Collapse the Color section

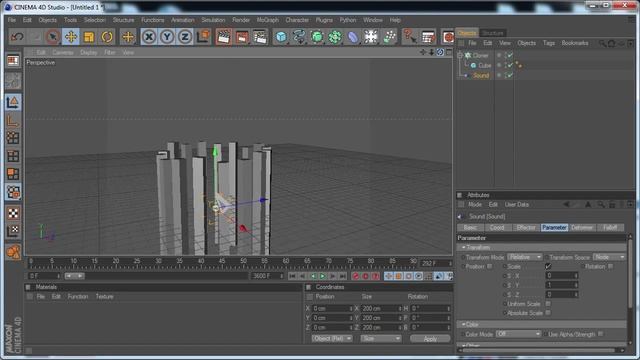(x=464, y=324)
